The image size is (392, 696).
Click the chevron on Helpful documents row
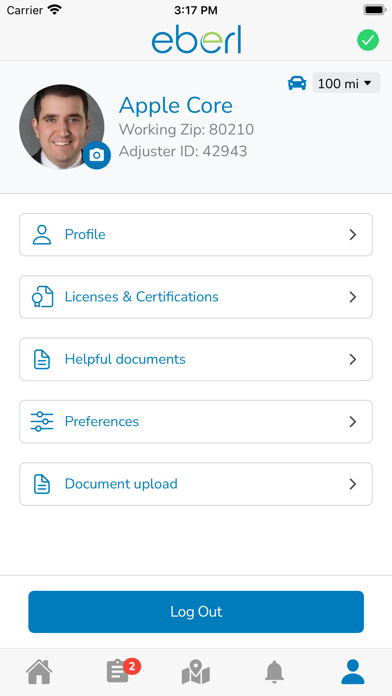coord(353,359)
